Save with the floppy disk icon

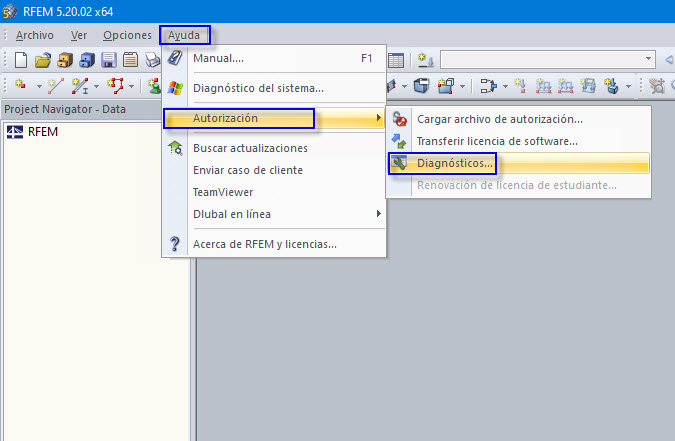tap(109, 60)
